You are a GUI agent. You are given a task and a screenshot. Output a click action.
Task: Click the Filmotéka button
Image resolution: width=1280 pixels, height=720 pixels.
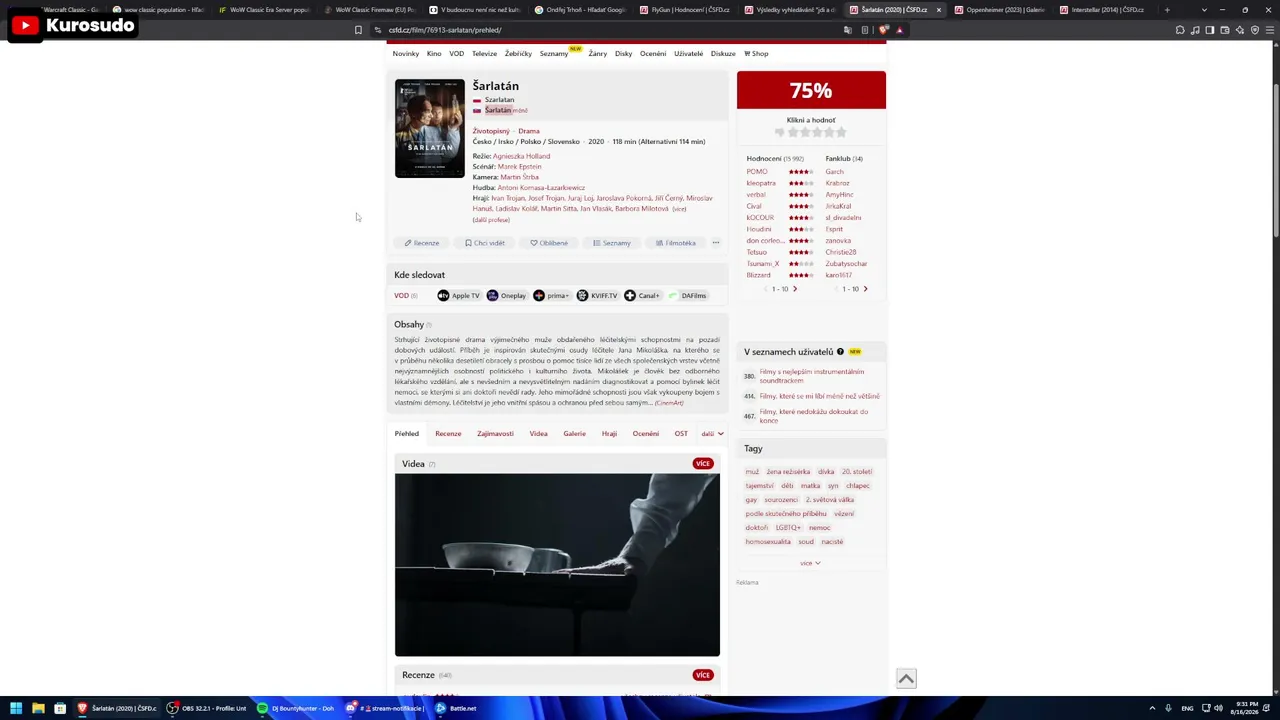(676, 243)
